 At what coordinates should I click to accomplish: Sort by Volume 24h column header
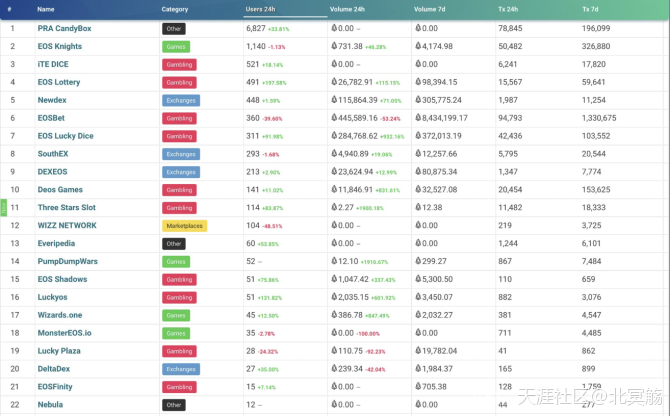(x=347, y=9)
